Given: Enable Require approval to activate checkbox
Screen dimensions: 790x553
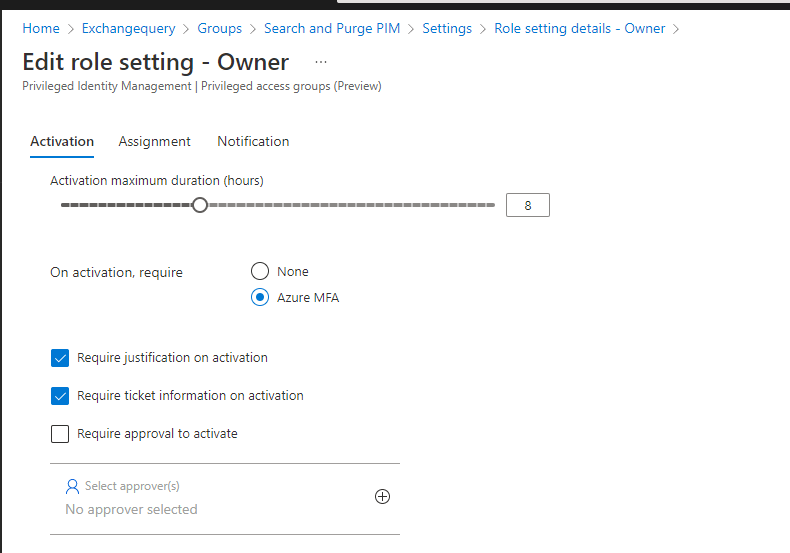Looking at the screenshot, I should click(60, 434).
